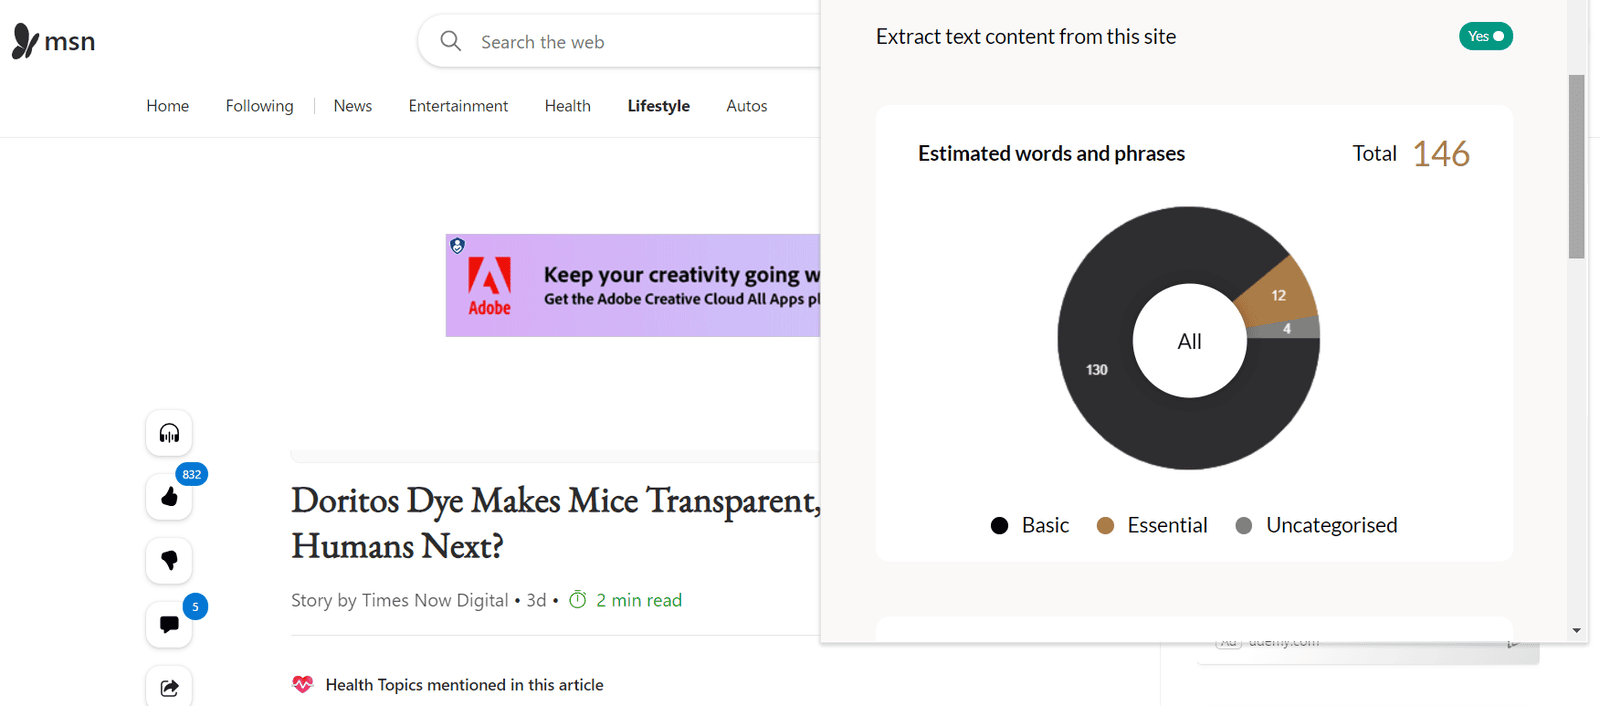Click the Doritos Dye article headline
The image size is (1600, 706).
coord(556,523)
